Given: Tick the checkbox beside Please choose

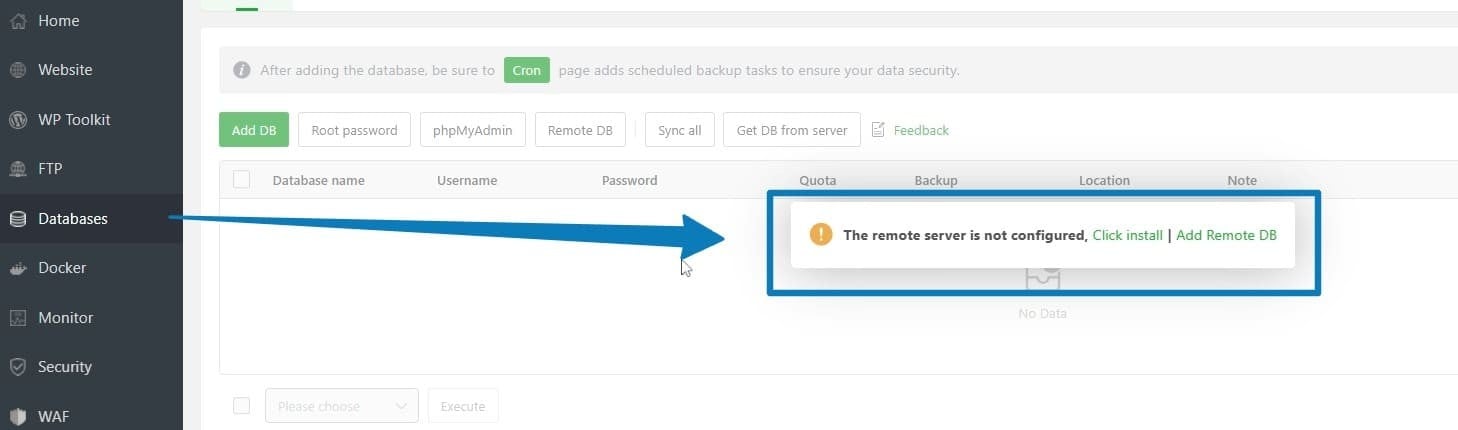Looking at the screenshot, I should [x=241, y=406].
